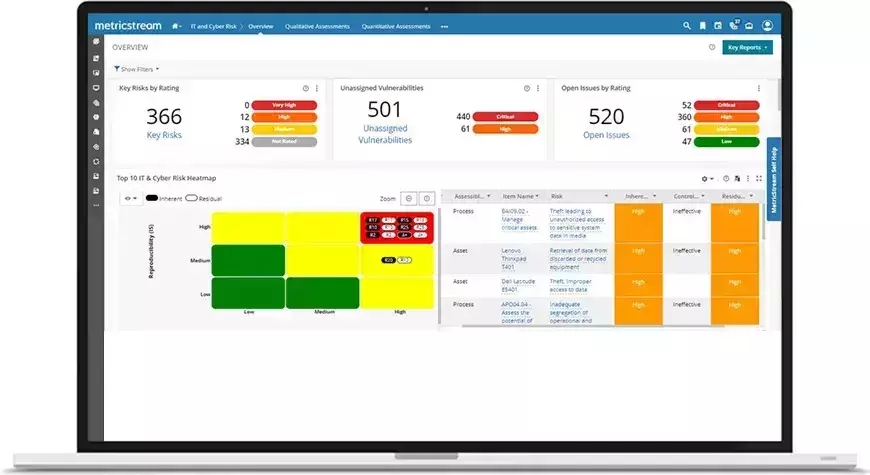Image resolution: width=870 pixels, height=475 pixels.
Task: Open the Key Reports dropdown button
Action: (747, 47)
